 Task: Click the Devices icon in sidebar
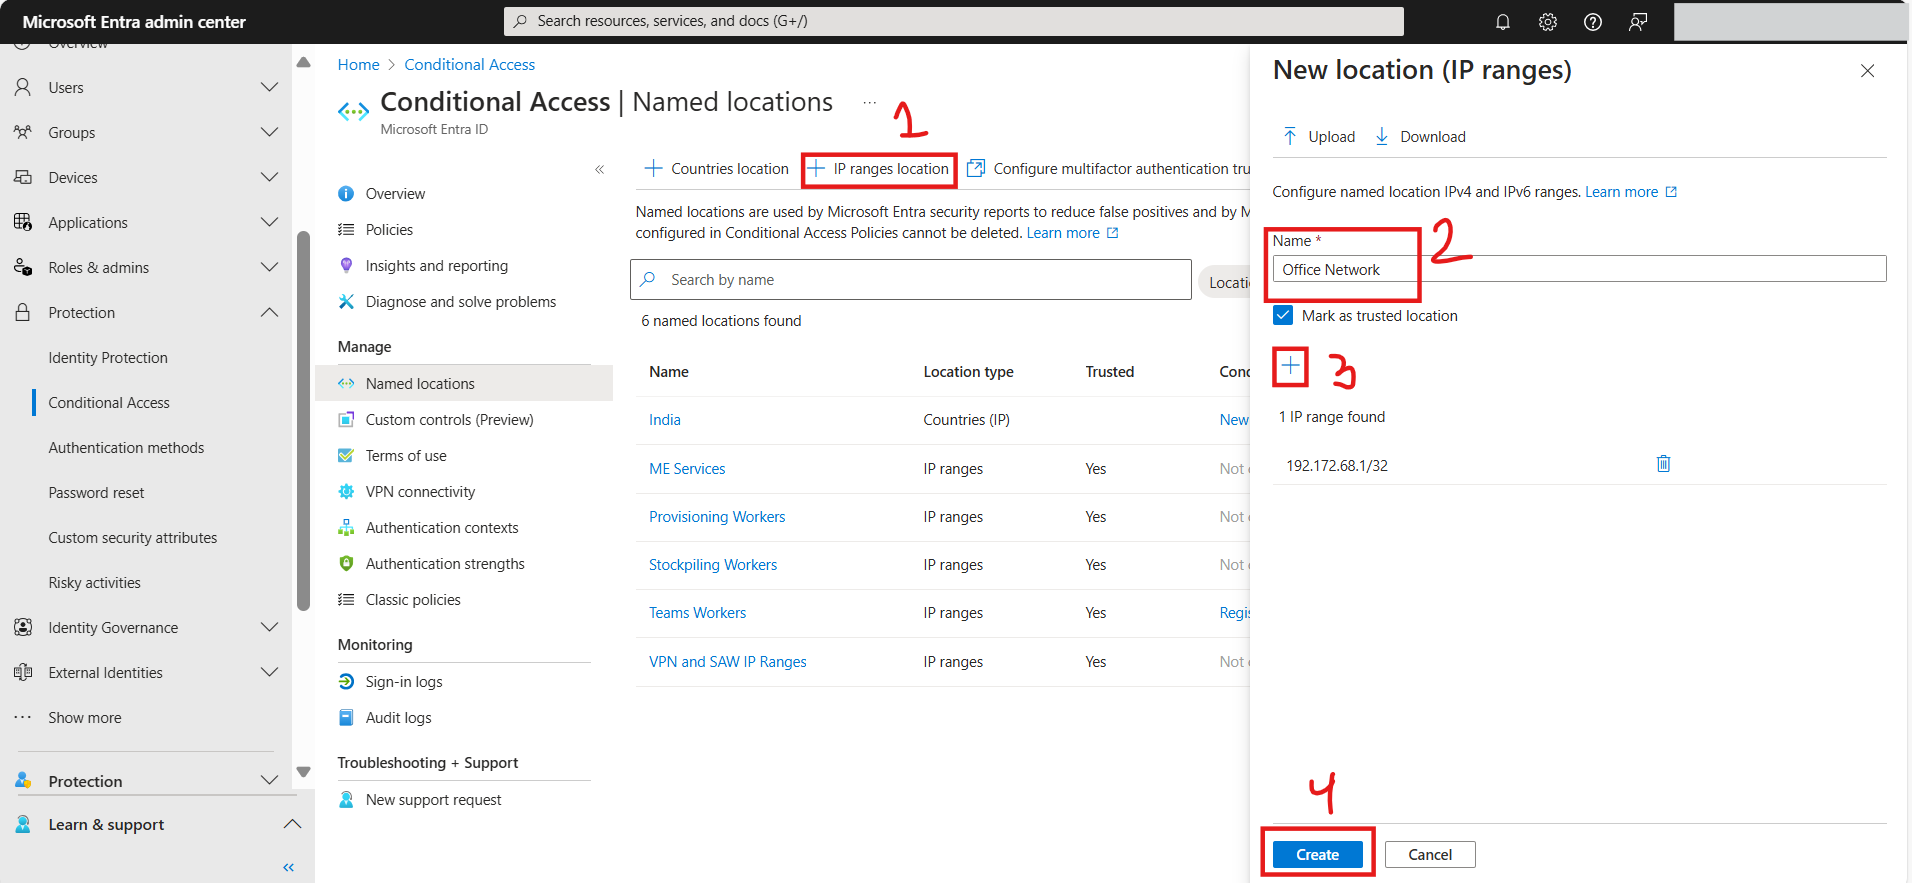point(23,177)
